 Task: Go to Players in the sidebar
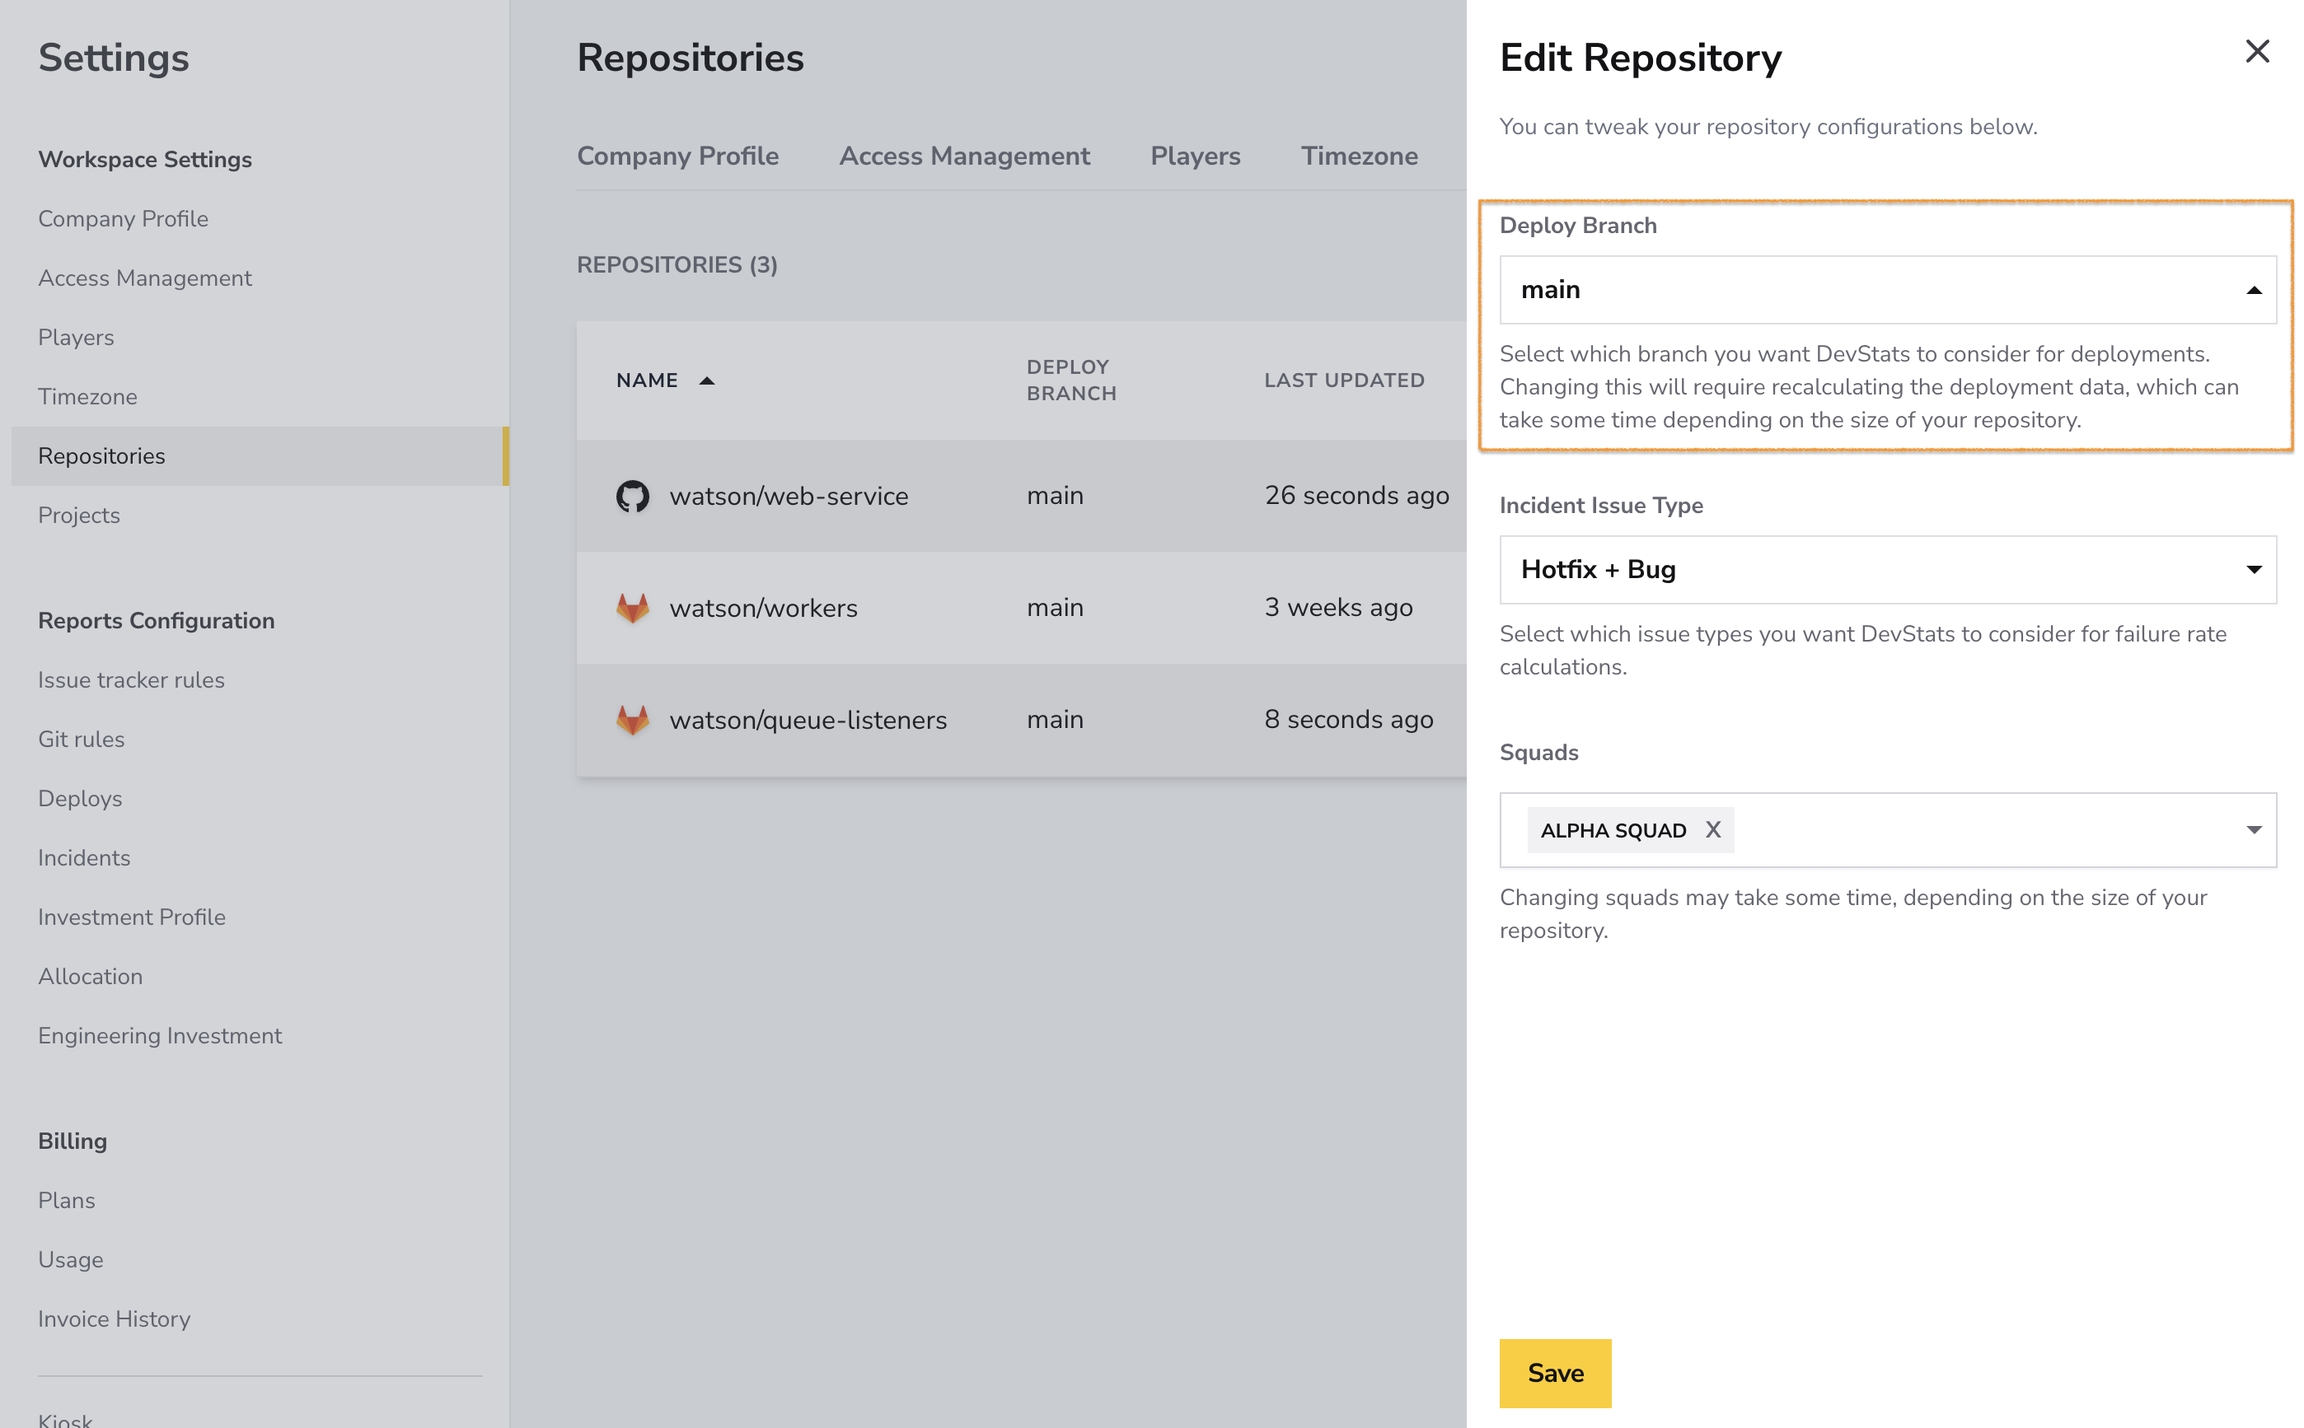(x=76, y=338)
